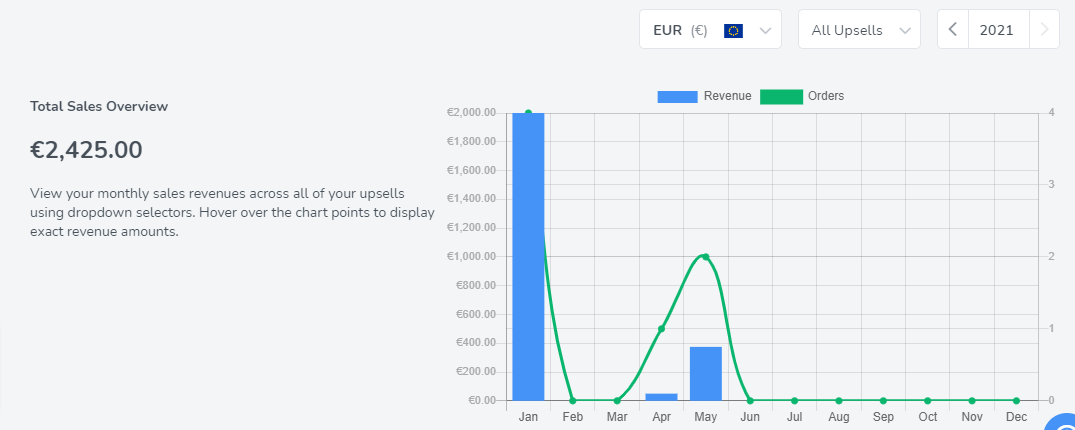This screenshot has height=430, width=1075.
Task: Click the December orders data point
Action: [x=1016, y=401]
